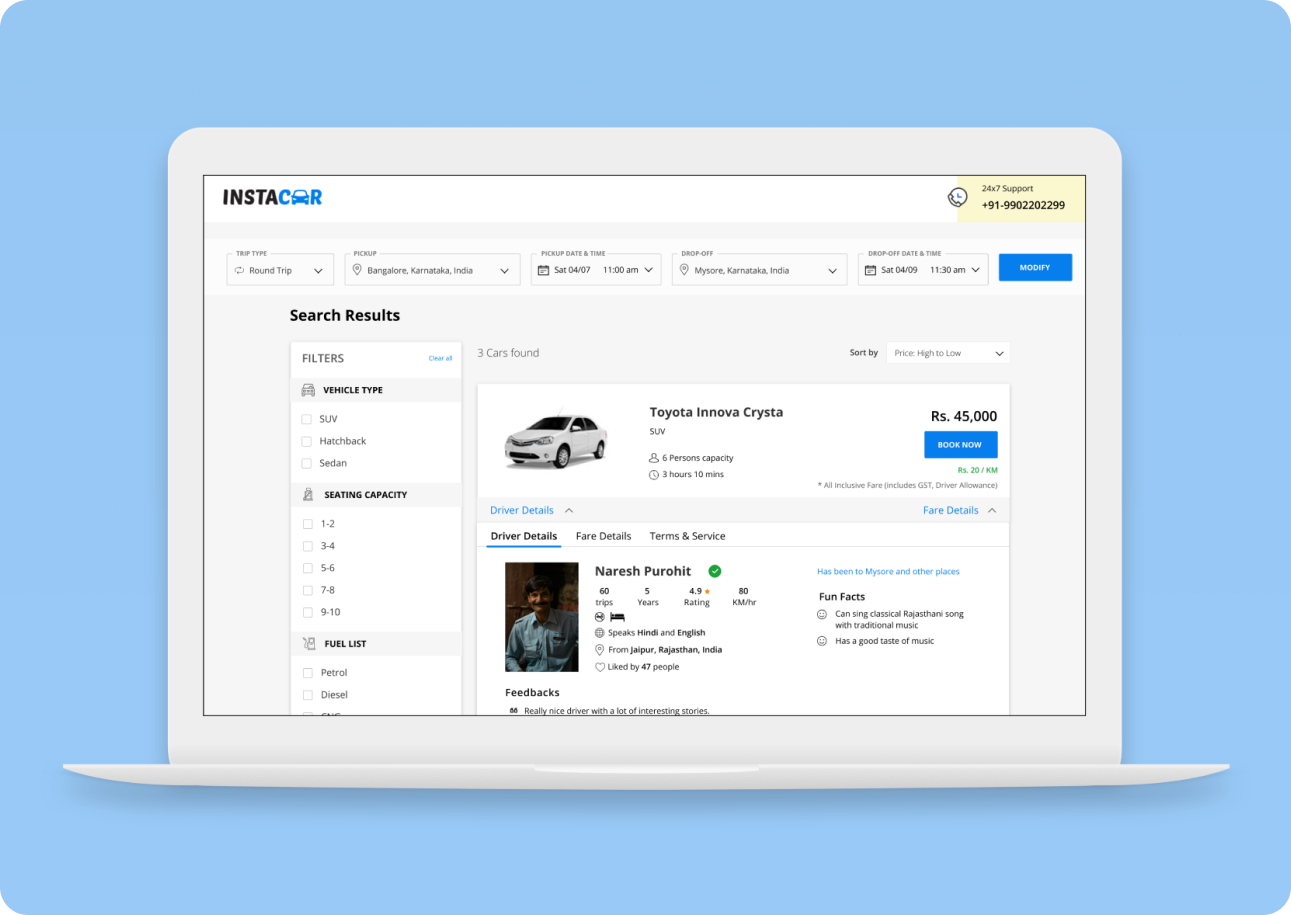
Task: Click the pickup location pin icon
Action: click(357, 270)
